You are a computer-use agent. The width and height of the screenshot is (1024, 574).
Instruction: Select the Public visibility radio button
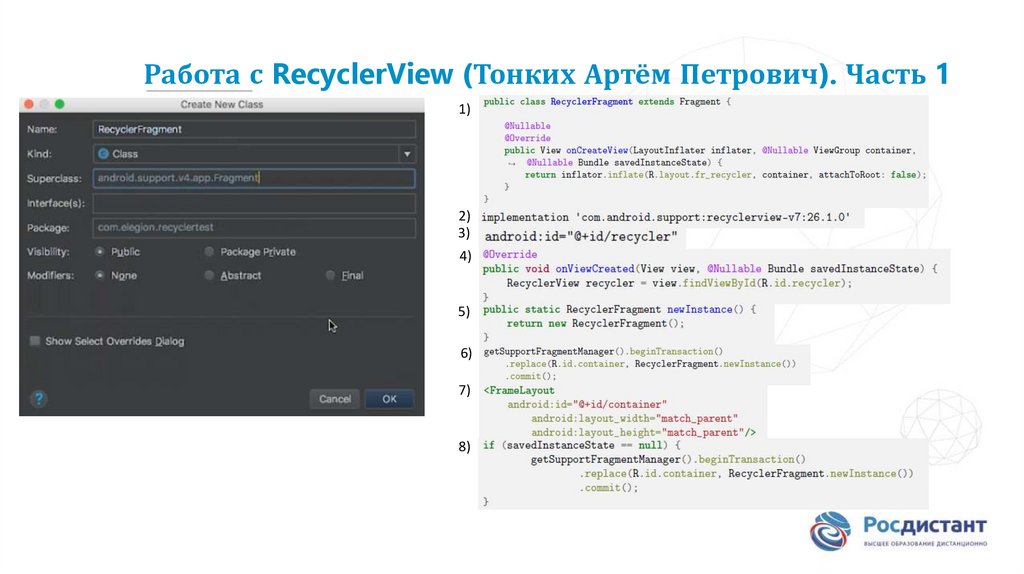click(100, 252)
